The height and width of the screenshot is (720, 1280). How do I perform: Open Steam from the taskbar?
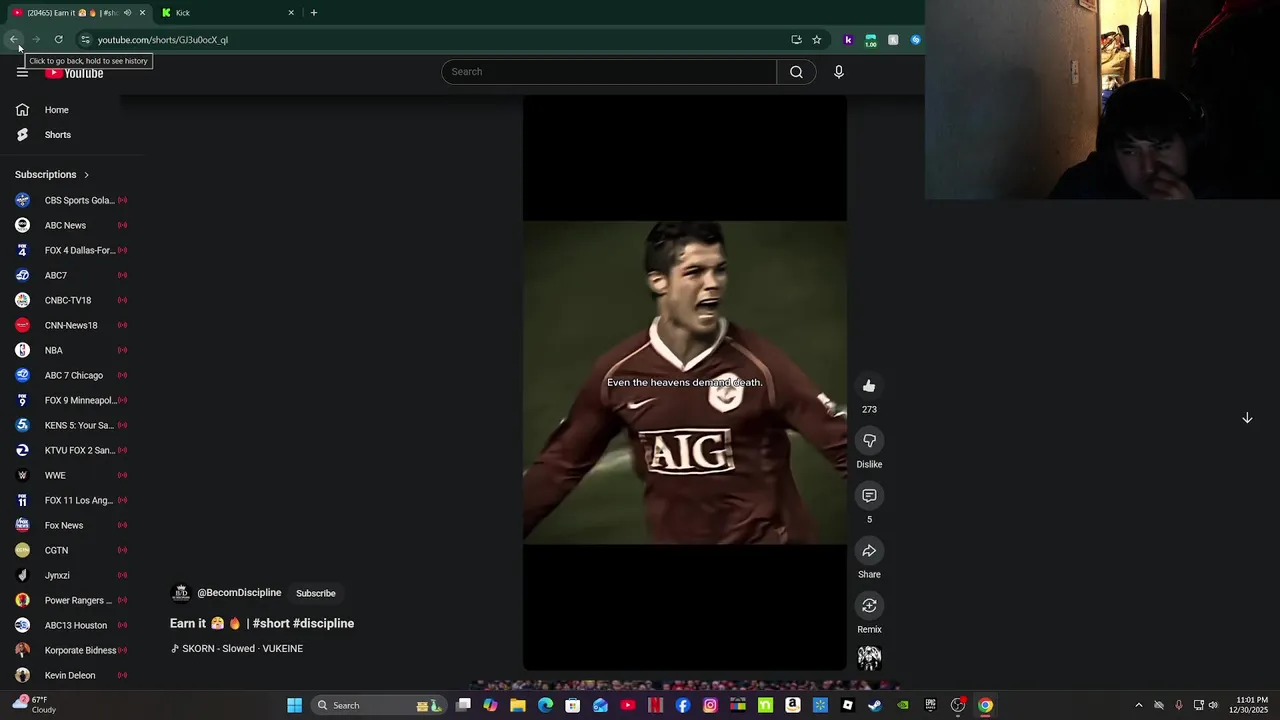point(875,705)
